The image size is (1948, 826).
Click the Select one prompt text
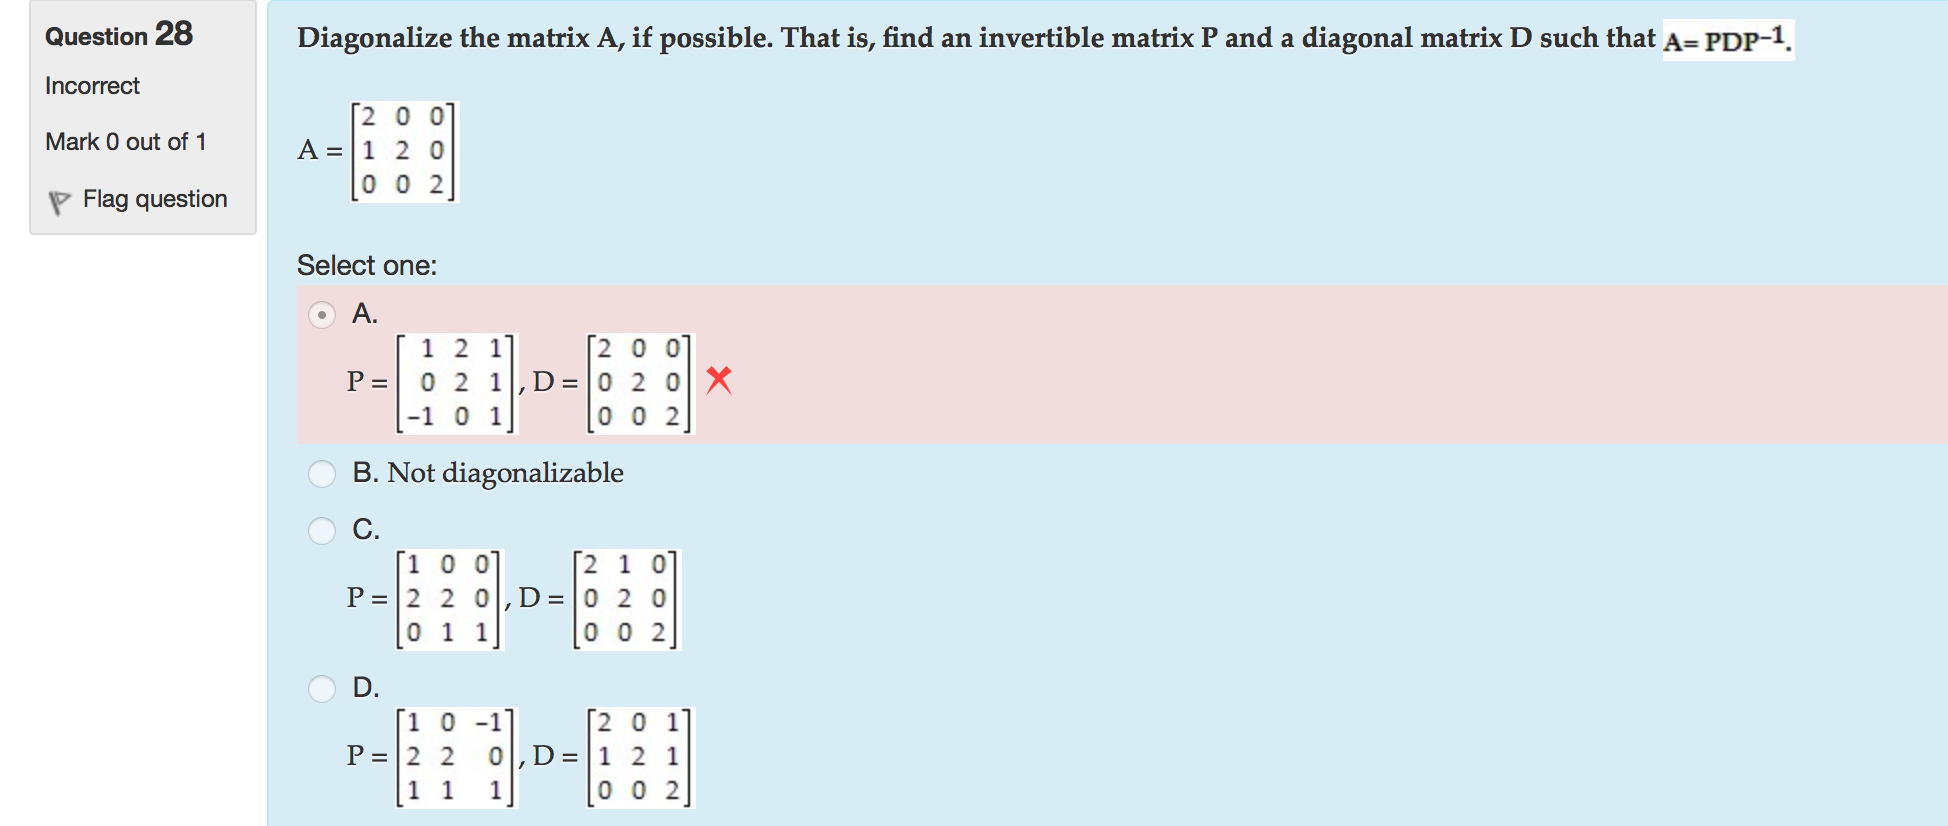click(366, 264)
